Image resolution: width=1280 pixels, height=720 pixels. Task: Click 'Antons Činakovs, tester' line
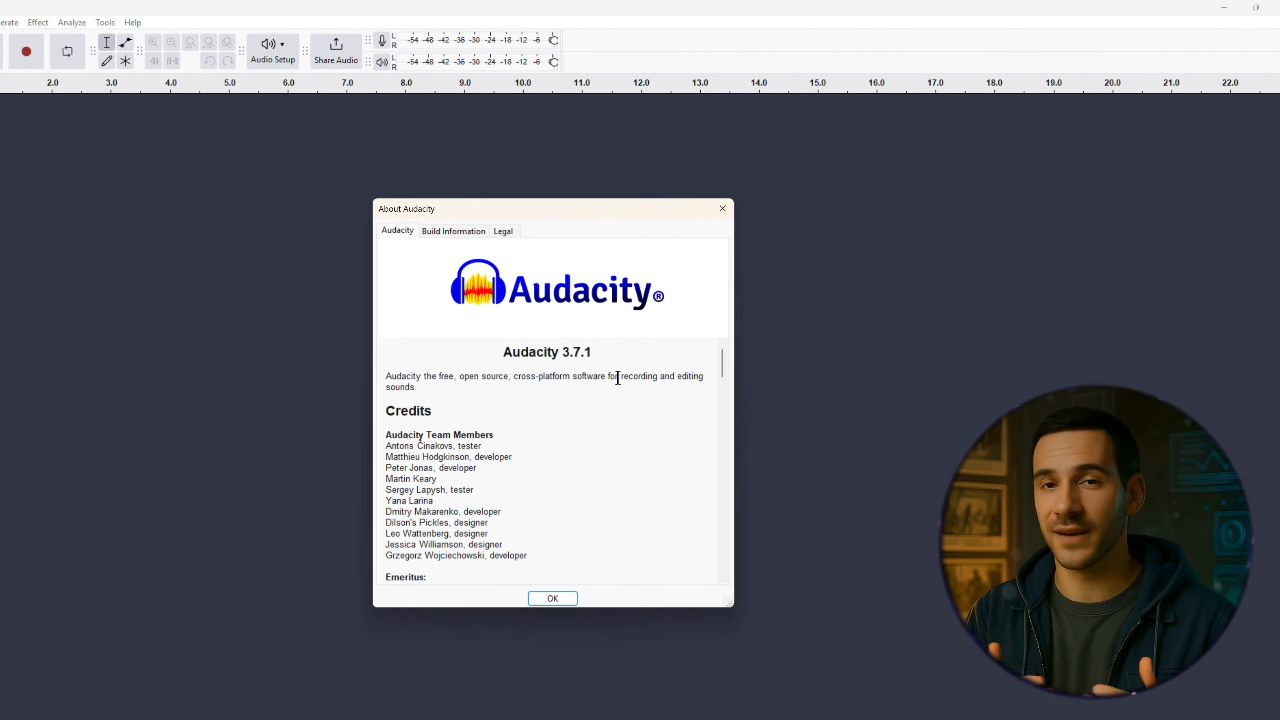pyautogui.click(x=433, y=446)
